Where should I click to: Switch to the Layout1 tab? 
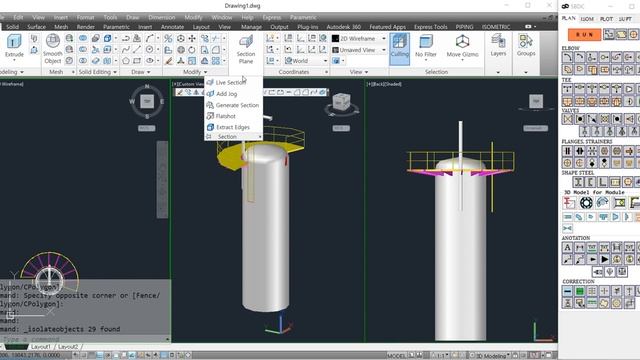(x=41, y=347)
